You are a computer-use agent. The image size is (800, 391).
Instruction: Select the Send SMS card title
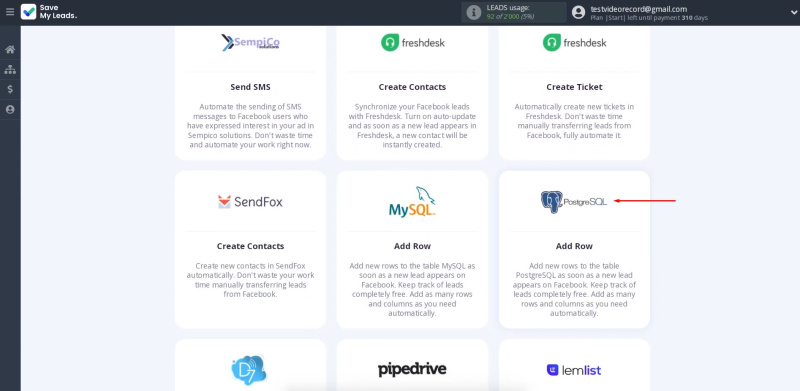point(250,87)
